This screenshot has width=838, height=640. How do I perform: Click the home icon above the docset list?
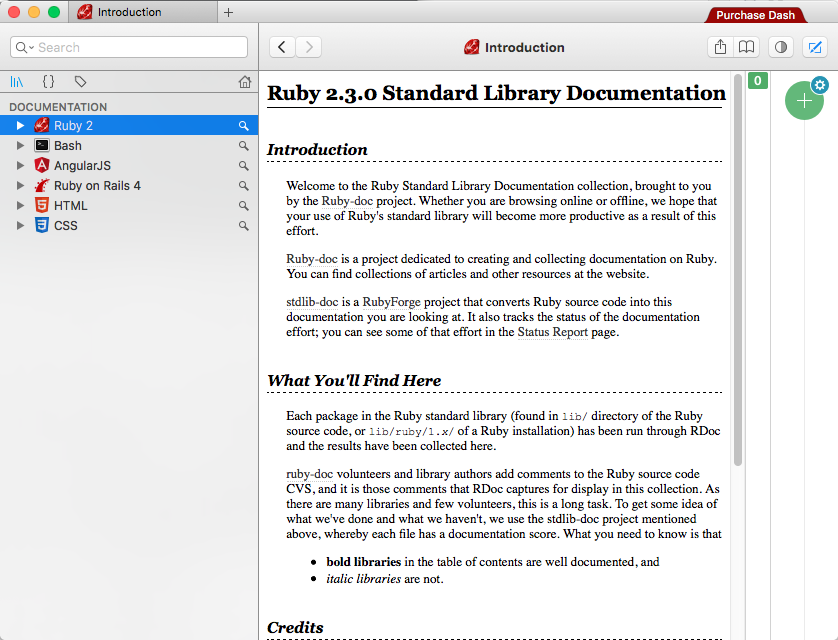(x=245, y=81)
